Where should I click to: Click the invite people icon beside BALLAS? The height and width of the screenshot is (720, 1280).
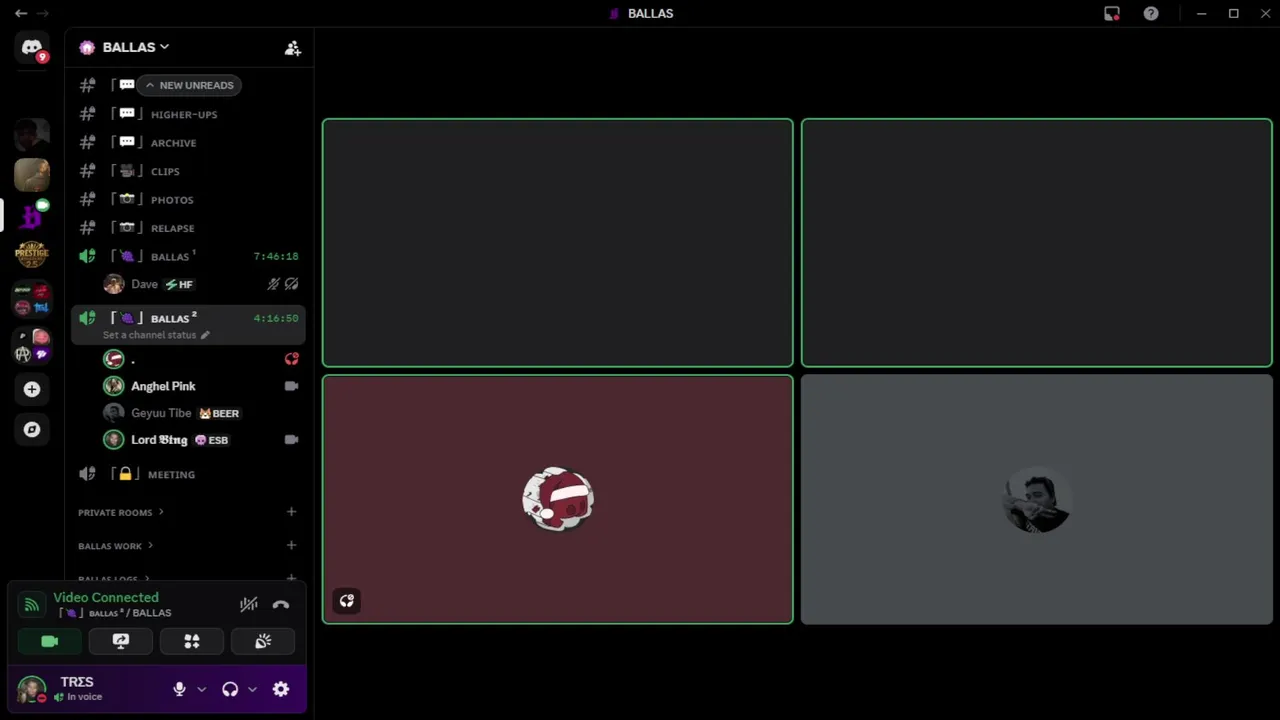tap(292, 48)
